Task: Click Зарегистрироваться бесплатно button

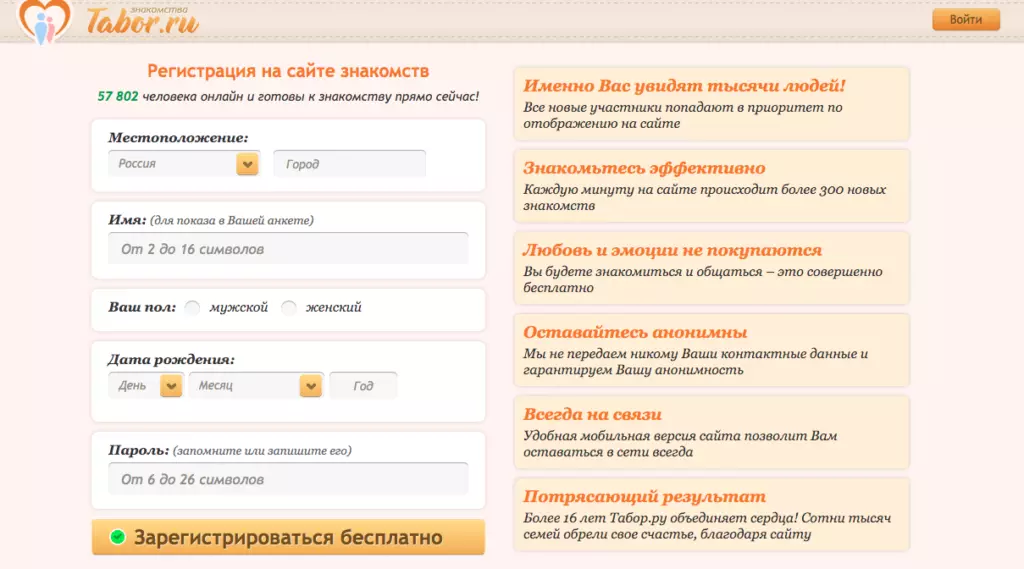Action: [x=288, y=537]
